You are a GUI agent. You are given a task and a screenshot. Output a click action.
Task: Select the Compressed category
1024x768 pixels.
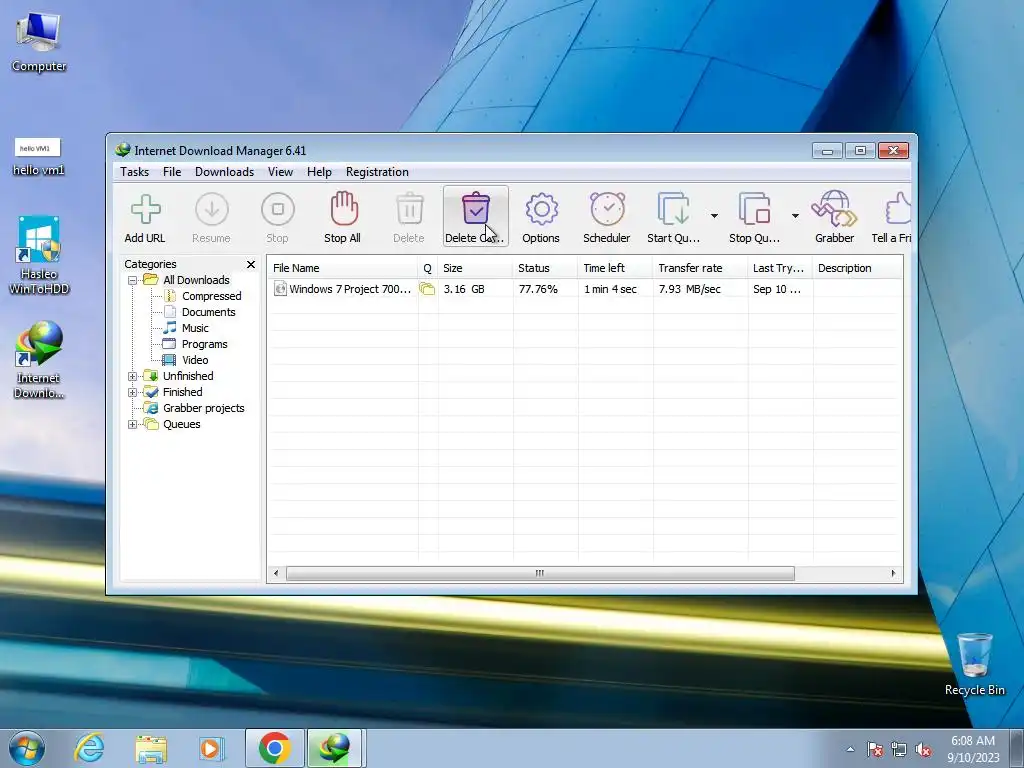pos(212,296)
